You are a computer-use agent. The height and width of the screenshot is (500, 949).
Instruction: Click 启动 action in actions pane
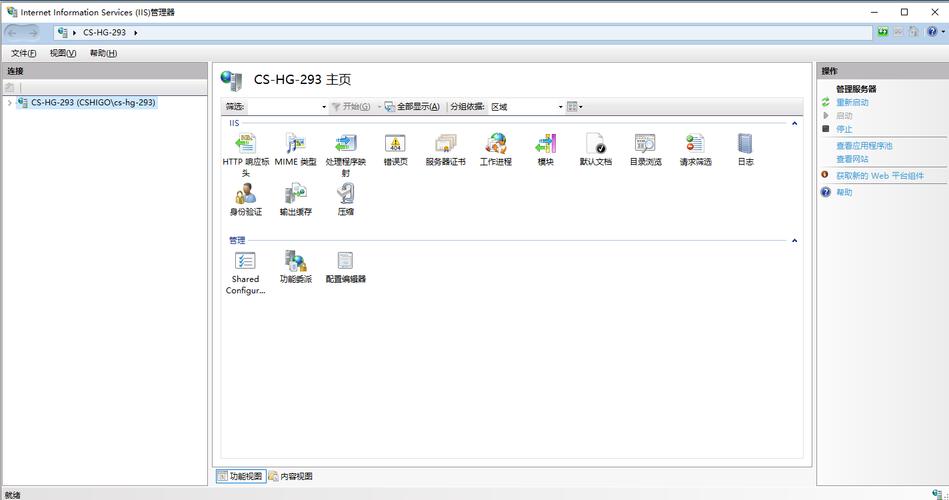pyautogui.click(x=844, y=116)
